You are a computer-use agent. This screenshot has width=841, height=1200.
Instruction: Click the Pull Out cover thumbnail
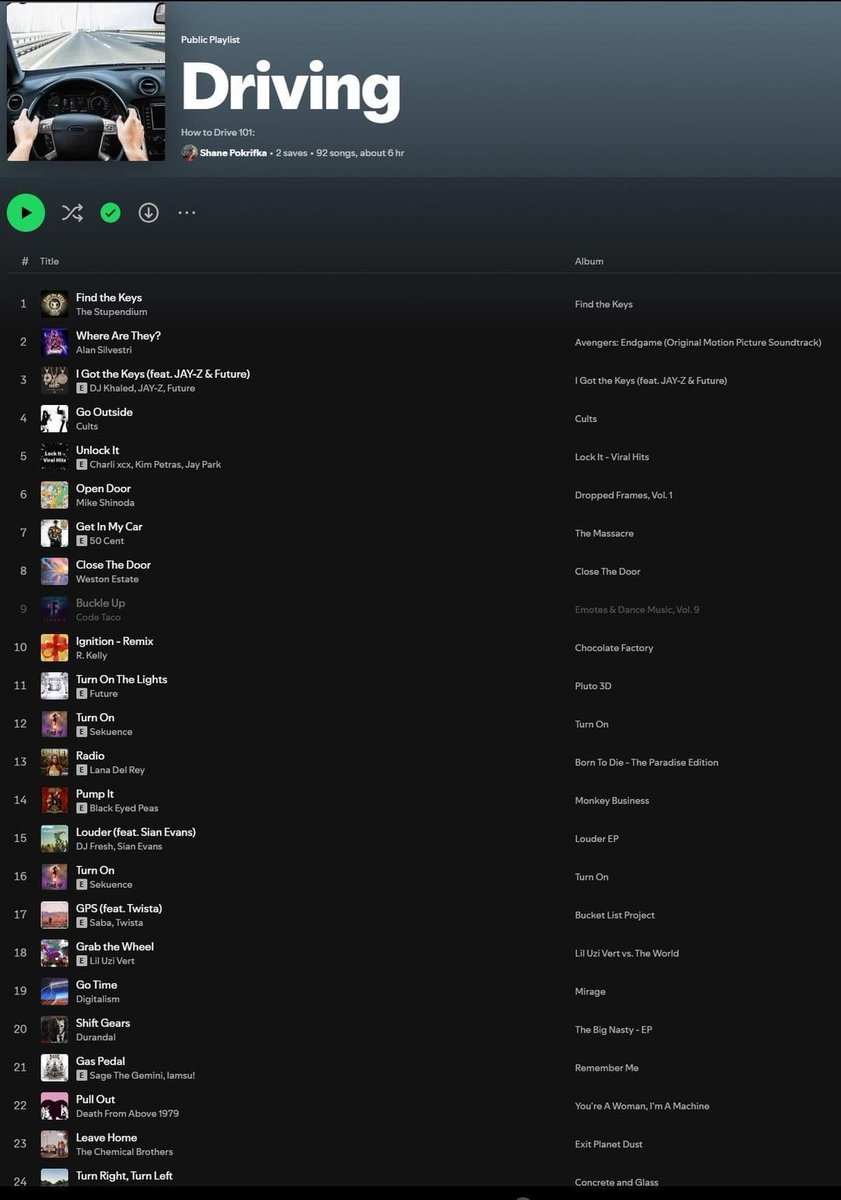54,1106
